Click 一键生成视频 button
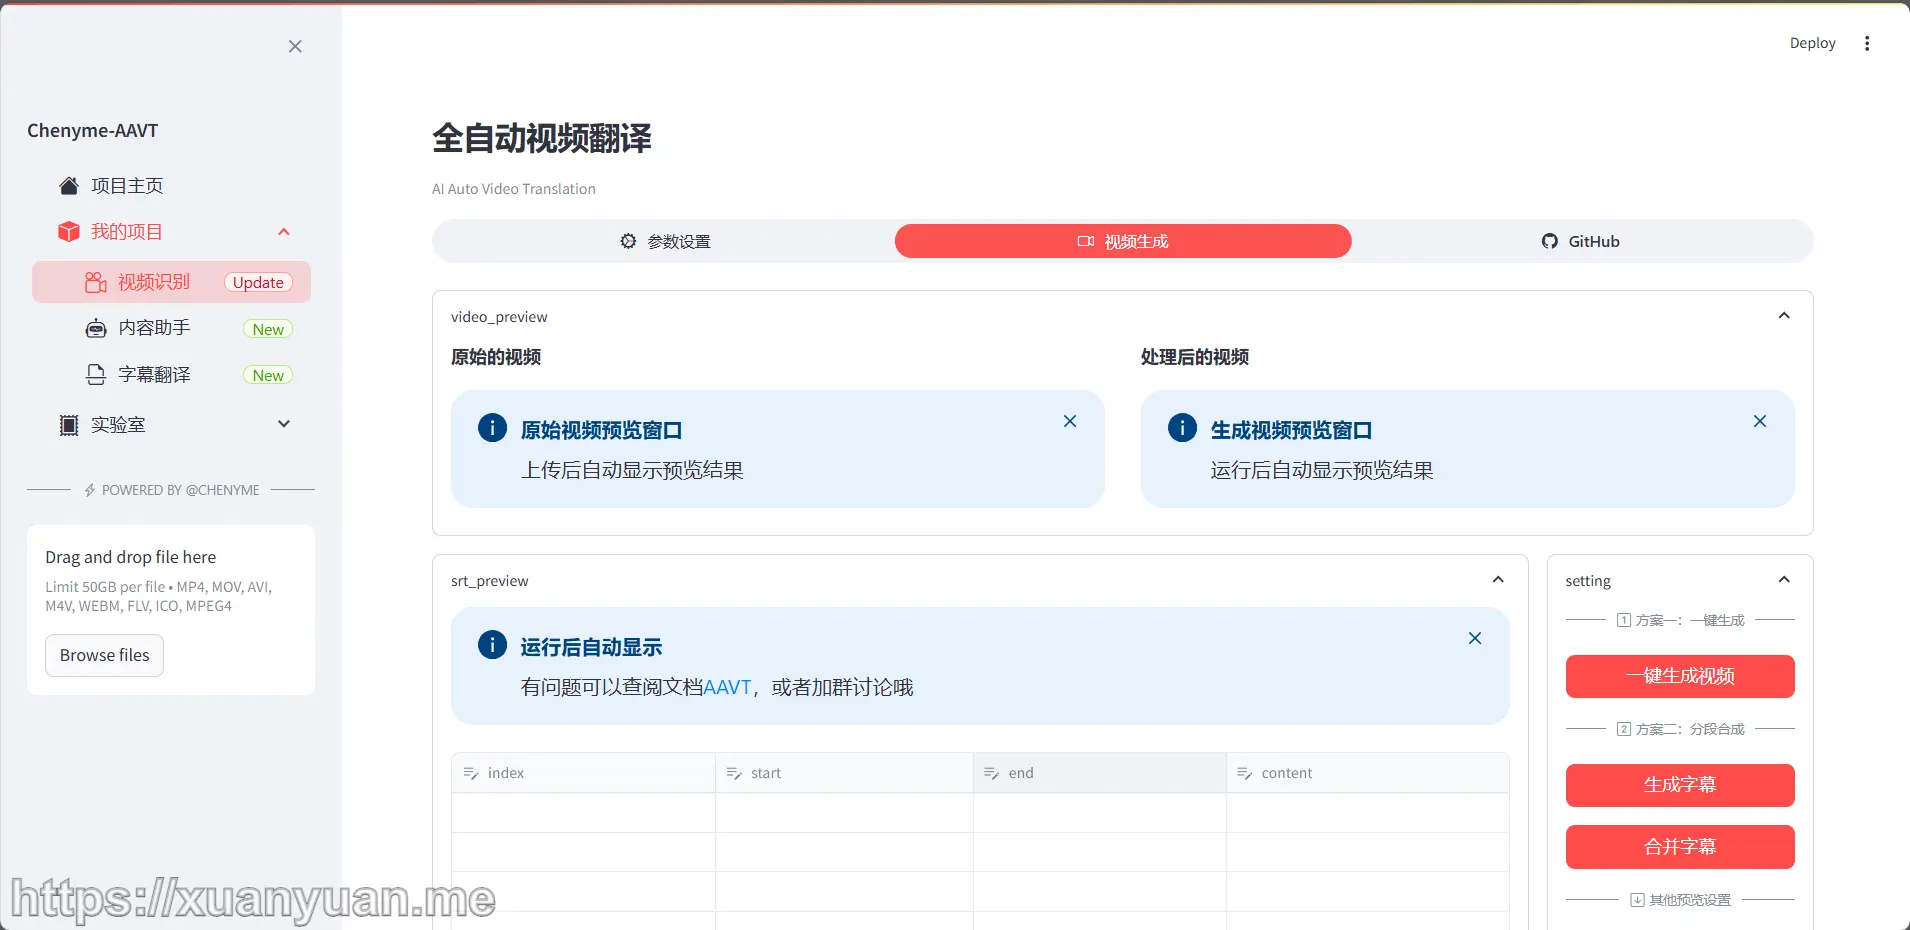The height and width of the screenshot is (930, 1910). coord(1680,676)
